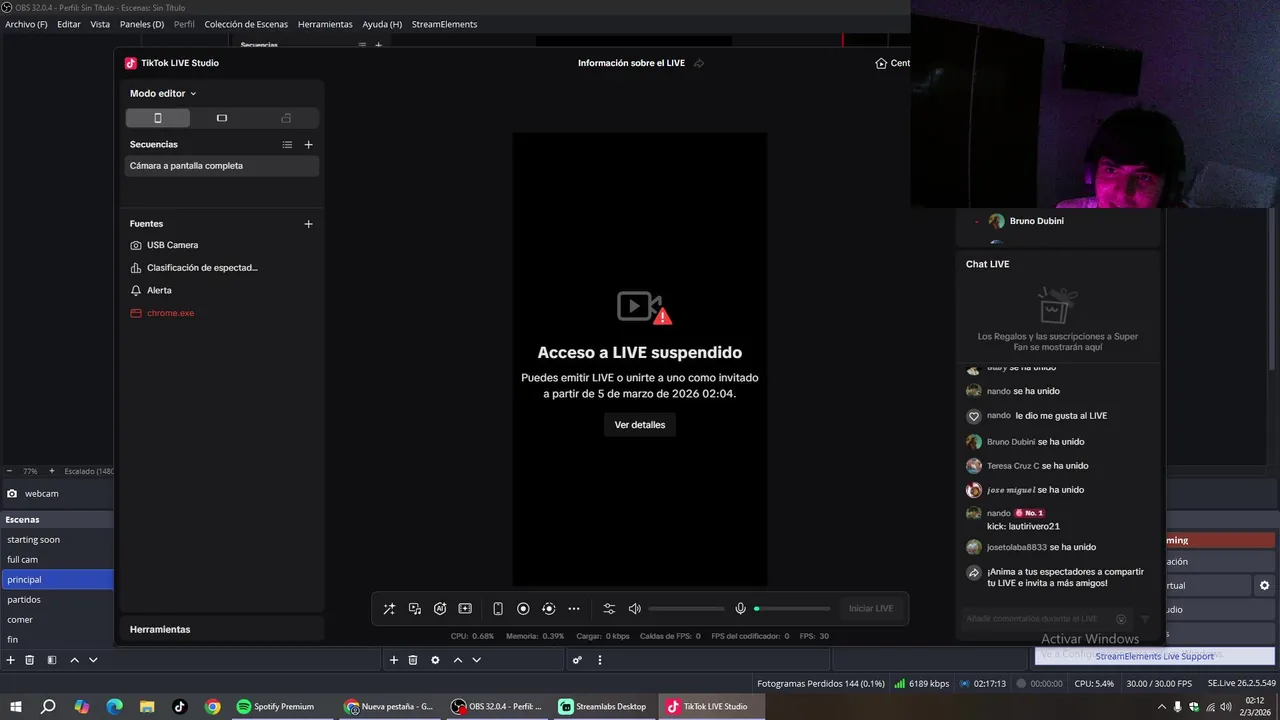Click the Ver detalles button

point(640,425)
